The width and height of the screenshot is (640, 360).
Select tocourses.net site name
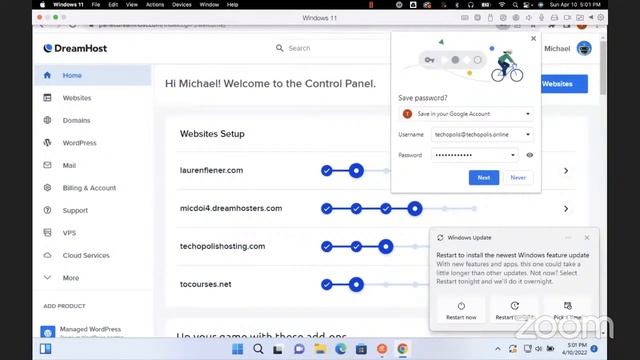click(205, 284)
